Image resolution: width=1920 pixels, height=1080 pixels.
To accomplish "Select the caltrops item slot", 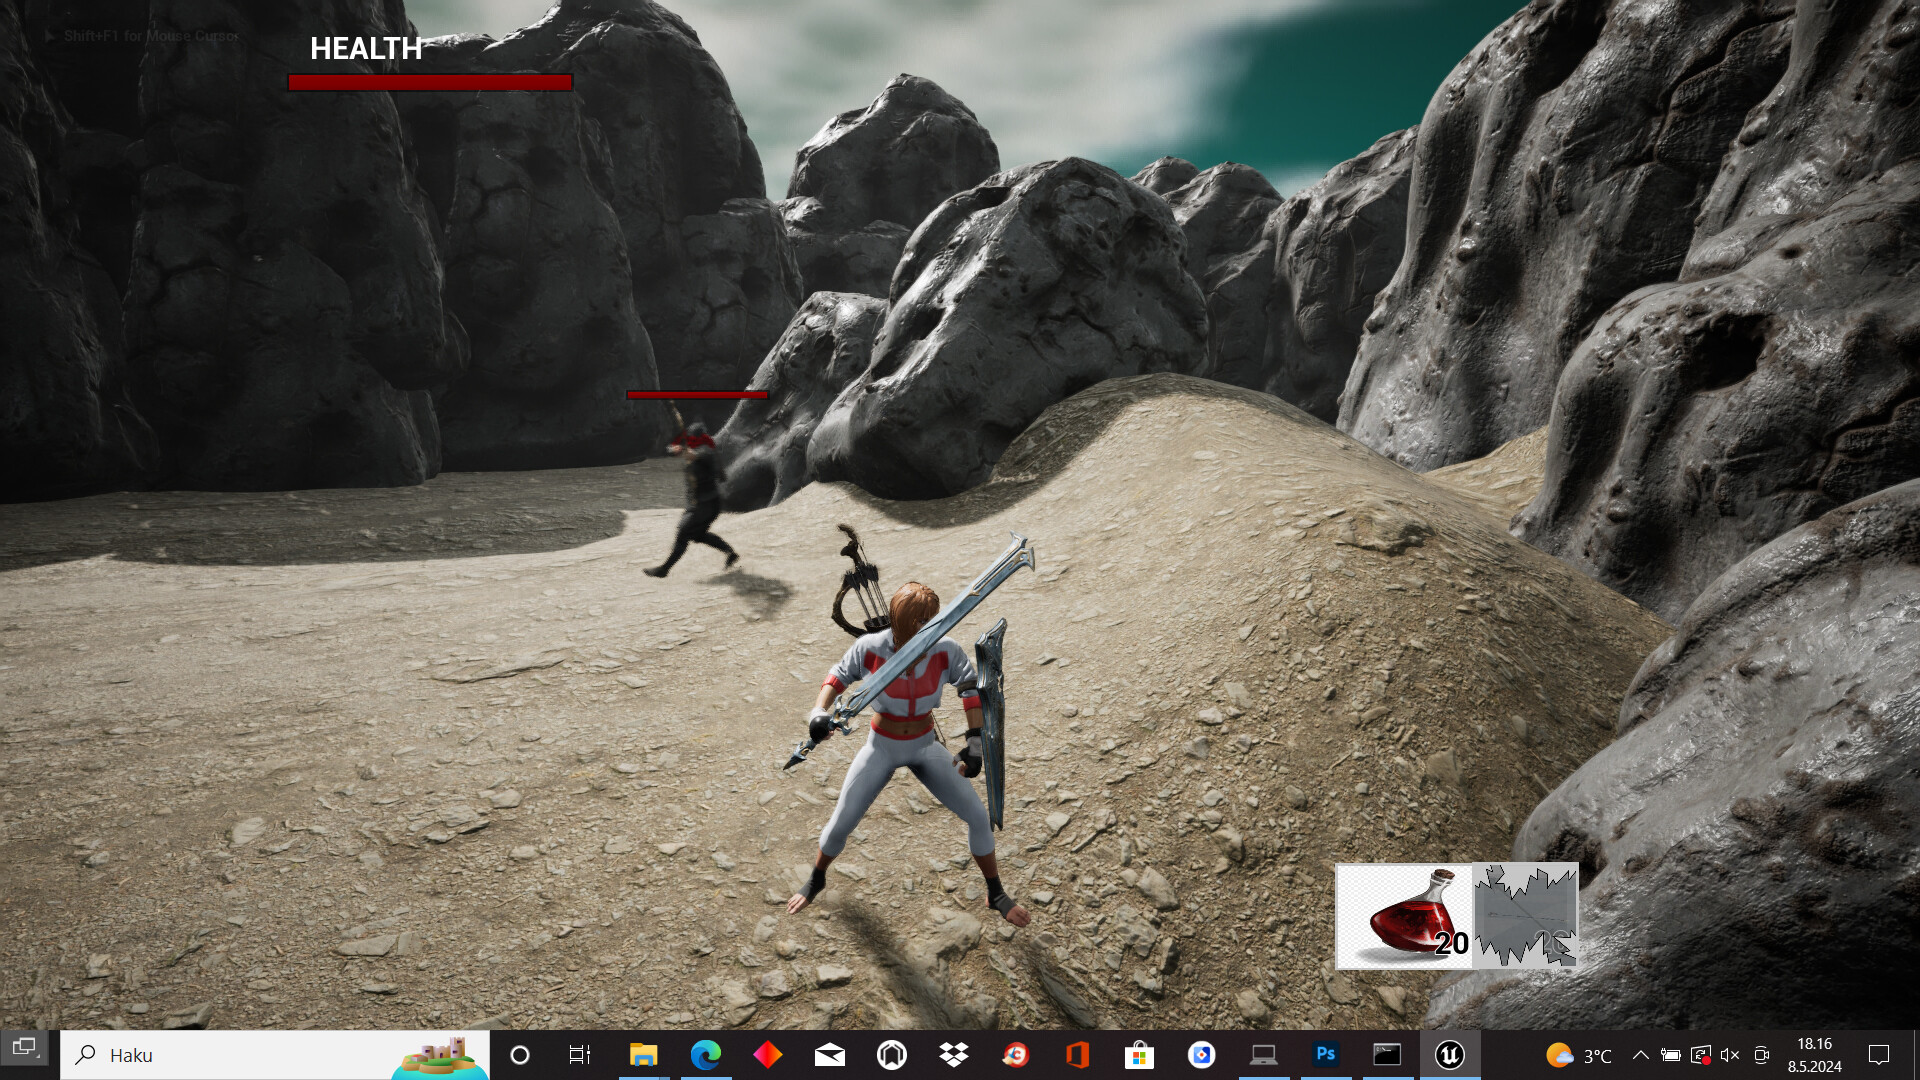I will tap(1524, 915).
